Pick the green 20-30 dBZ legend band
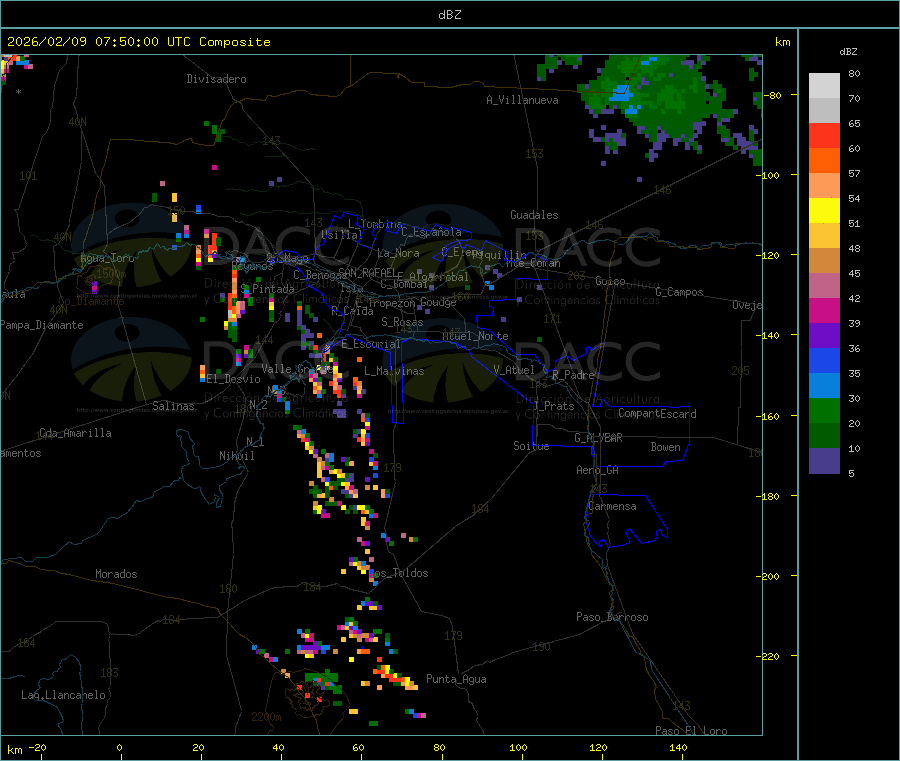Image resolution: width=900 pixels, height=761 pixels. click(824, 410)
